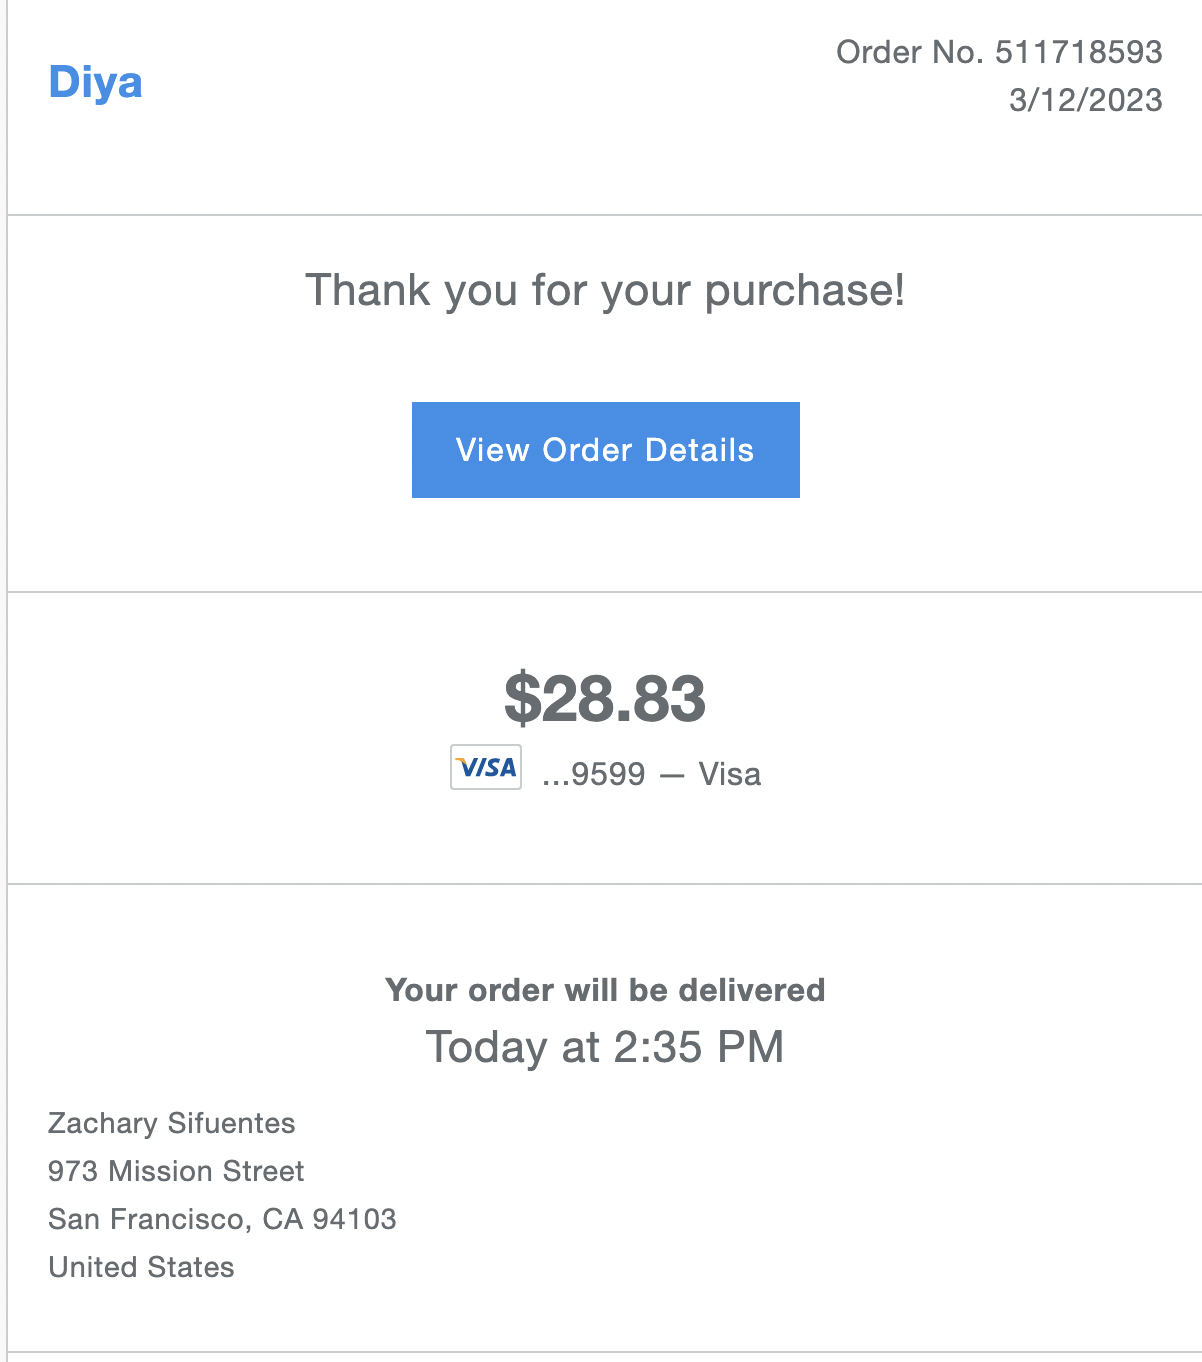
Task: Click the divider line below the header
Action: (605, 214)
